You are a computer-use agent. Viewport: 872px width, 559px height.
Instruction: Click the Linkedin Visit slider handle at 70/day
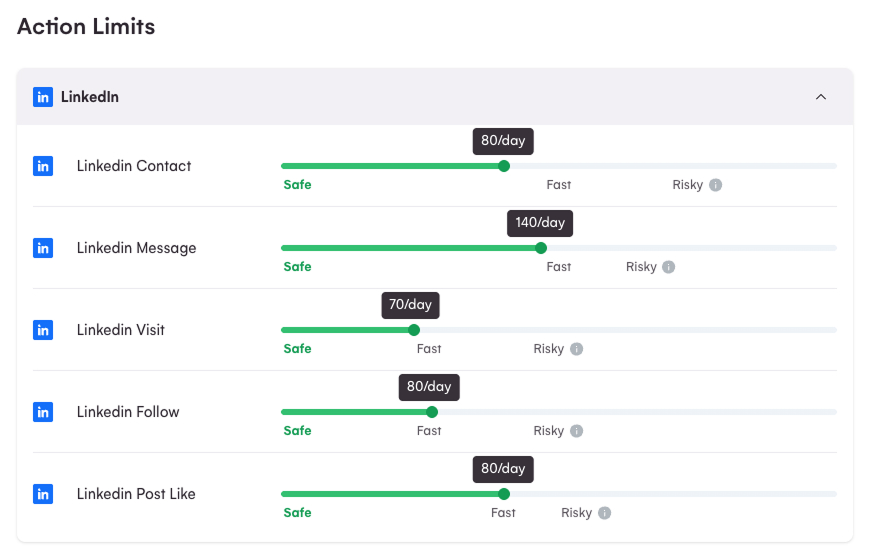[414, 330]
